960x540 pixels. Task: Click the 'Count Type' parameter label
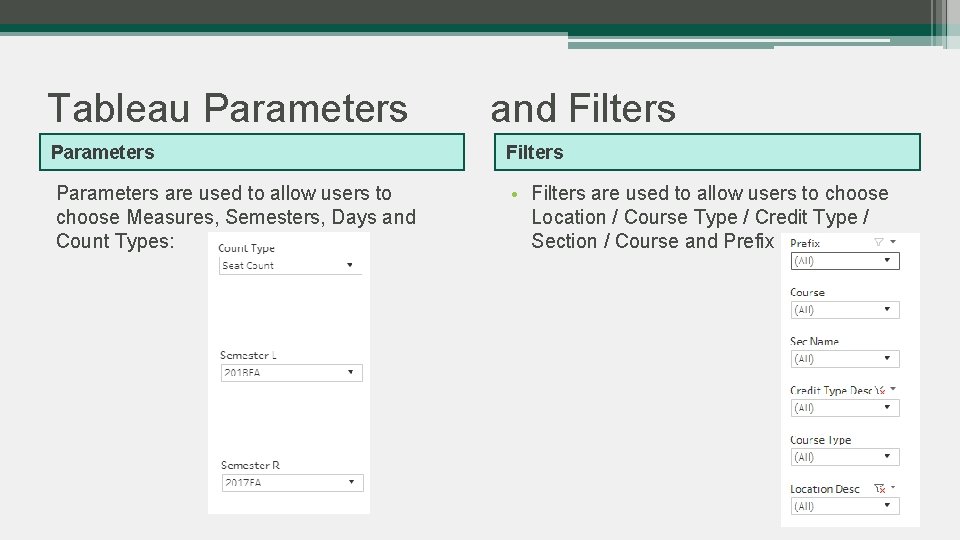[x=246, y=248]
